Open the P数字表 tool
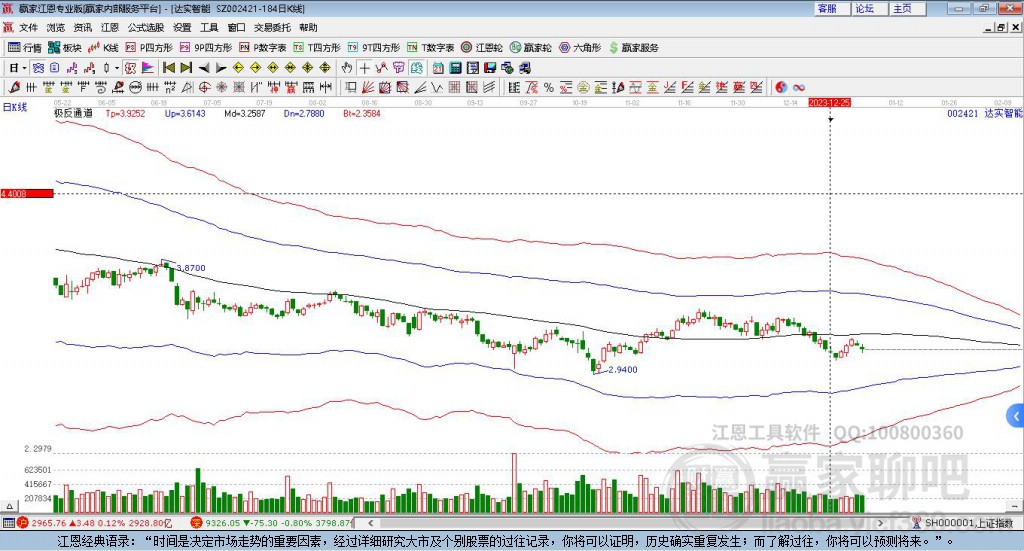This screenshot has width=1024, height=551. coord(263,48)
